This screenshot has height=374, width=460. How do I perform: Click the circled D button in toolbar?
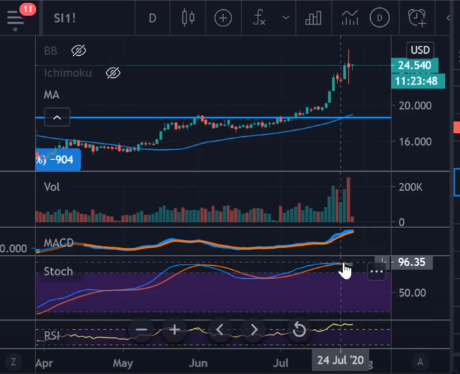[x=380, y=18]
